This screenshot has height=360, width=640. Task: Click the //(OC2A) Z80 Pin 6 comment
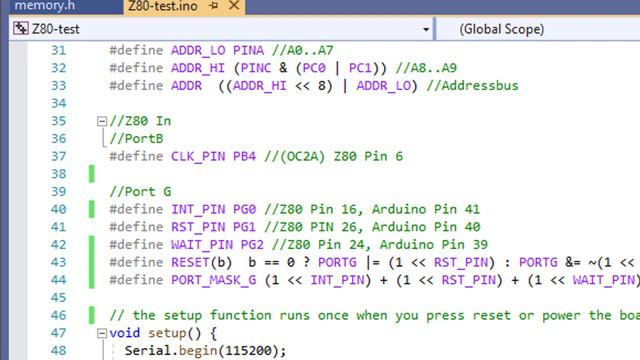pyautogui.click(x=333, y=156)
